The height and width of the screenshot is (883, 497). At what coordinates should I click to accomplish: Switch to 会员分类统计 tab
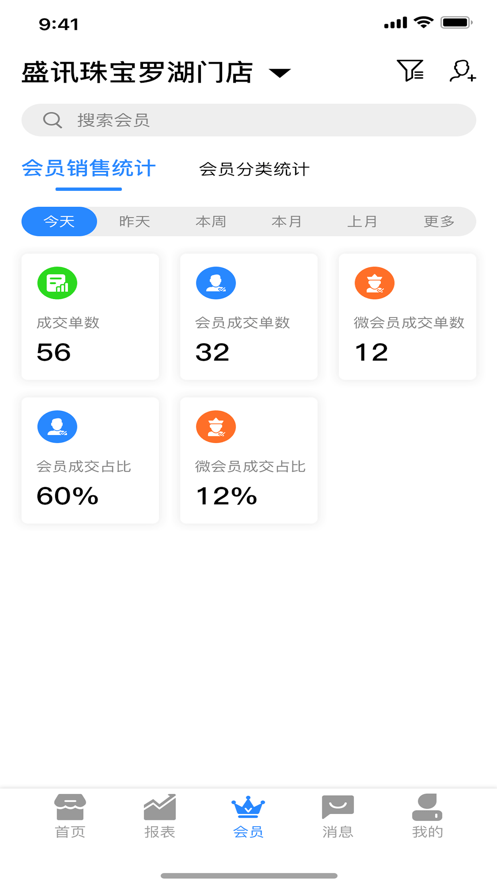tap(254, 170)
